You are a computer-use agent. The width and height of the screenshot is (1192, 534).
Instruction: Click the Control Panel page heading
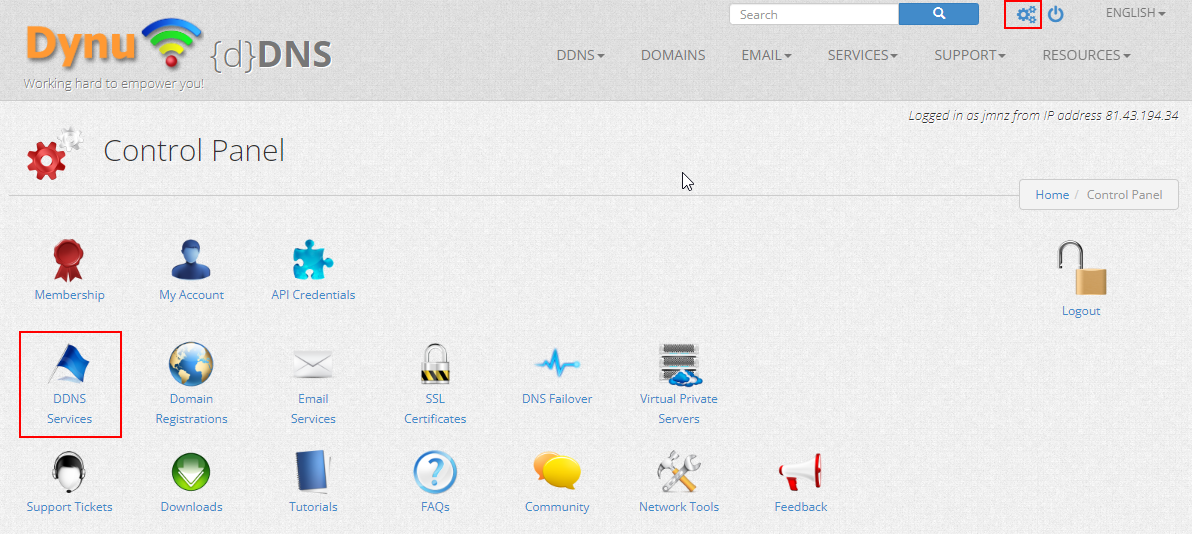194,151
